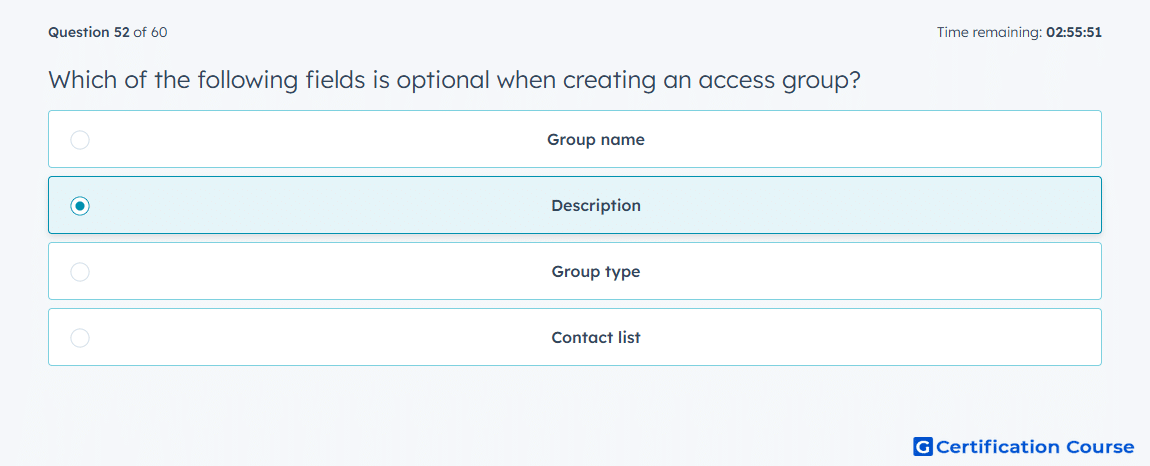The image size is (1150, 466).
Task: Click the word 'optional' in the question
Action: point(442,81)
